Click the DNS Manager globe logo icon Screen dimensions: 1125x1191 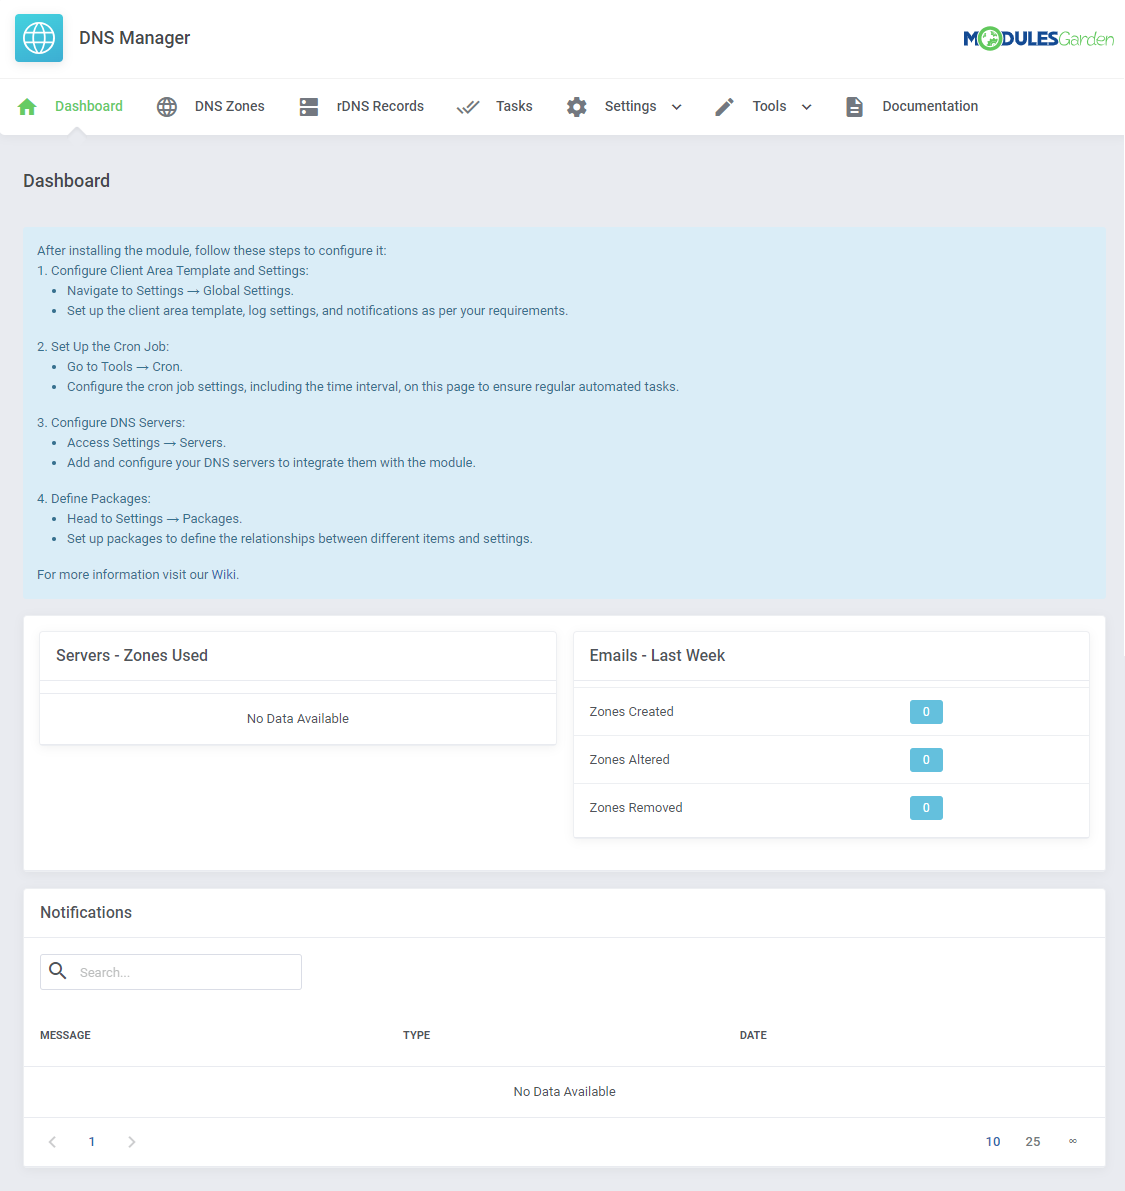click(x=39, y=38)
